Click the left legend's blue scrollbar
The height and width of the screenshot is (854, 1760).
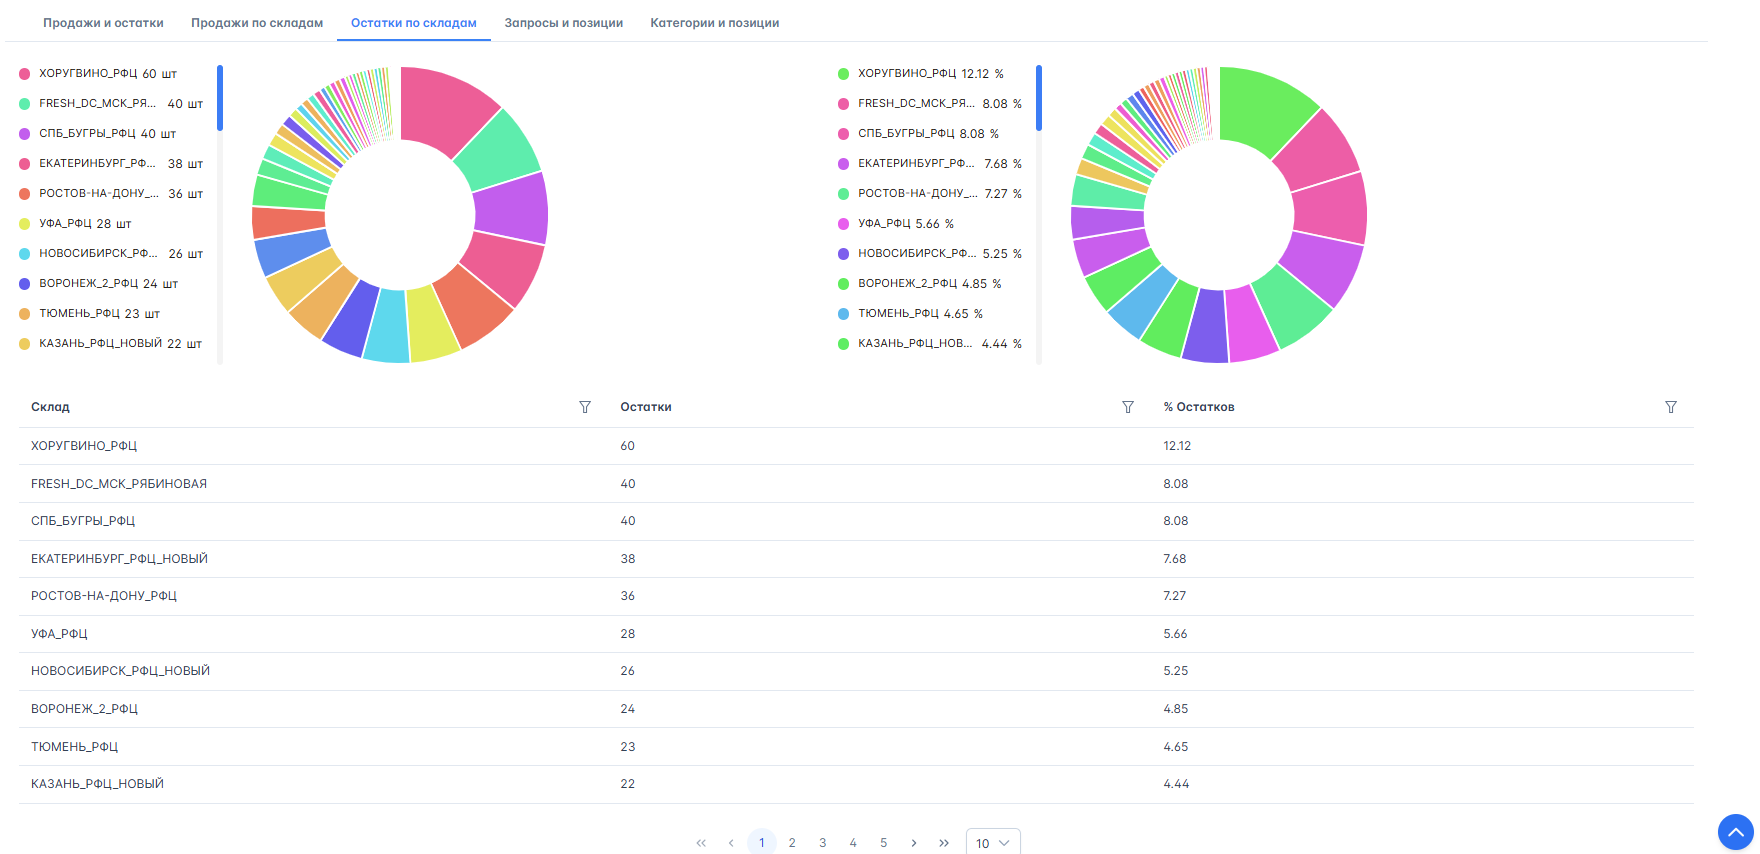pyautogui.click(x=220, y=98)
